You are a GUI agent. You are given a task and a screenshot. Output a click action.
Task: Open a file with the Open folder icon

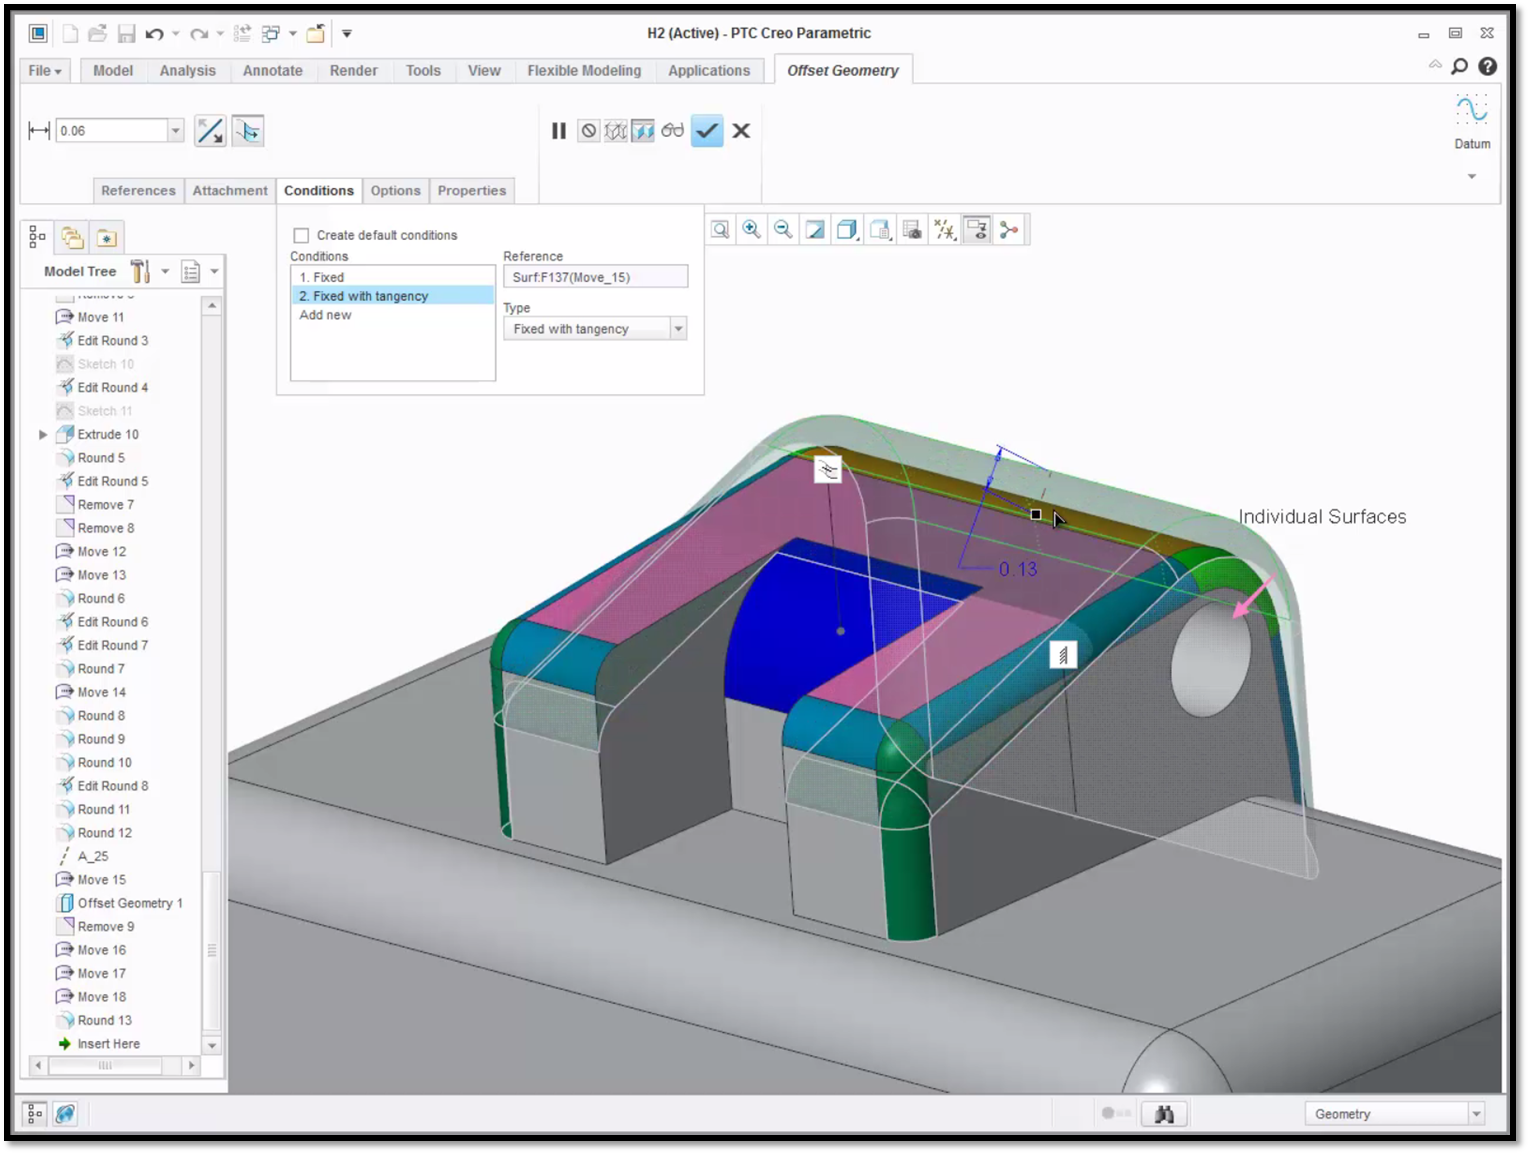(97, 34)
